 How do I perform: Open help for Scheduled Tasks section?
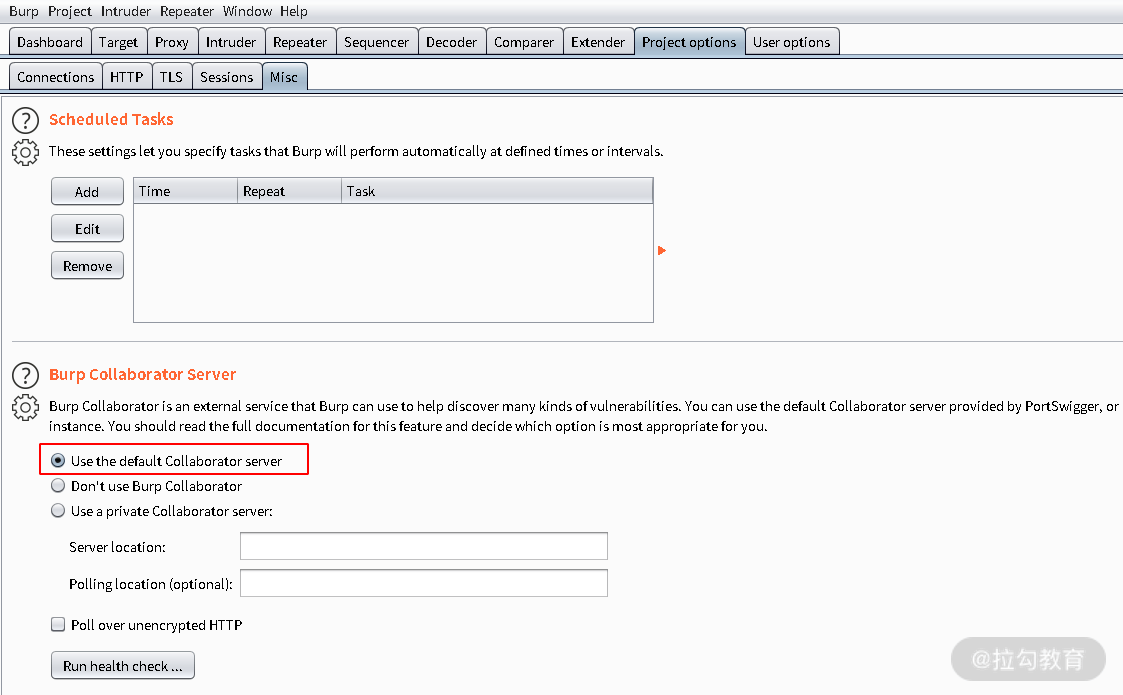click(x=26, y=120)
